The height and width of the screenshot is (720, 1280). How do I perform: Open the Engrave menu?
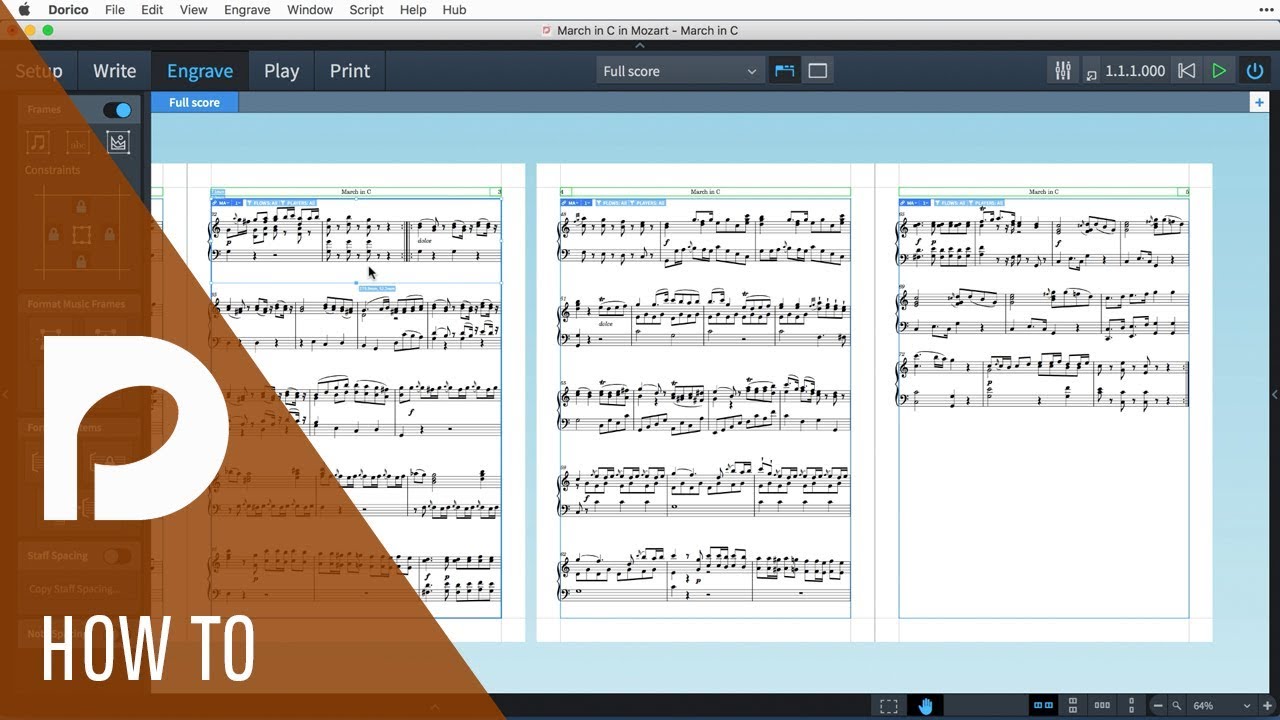coord(247,10)
